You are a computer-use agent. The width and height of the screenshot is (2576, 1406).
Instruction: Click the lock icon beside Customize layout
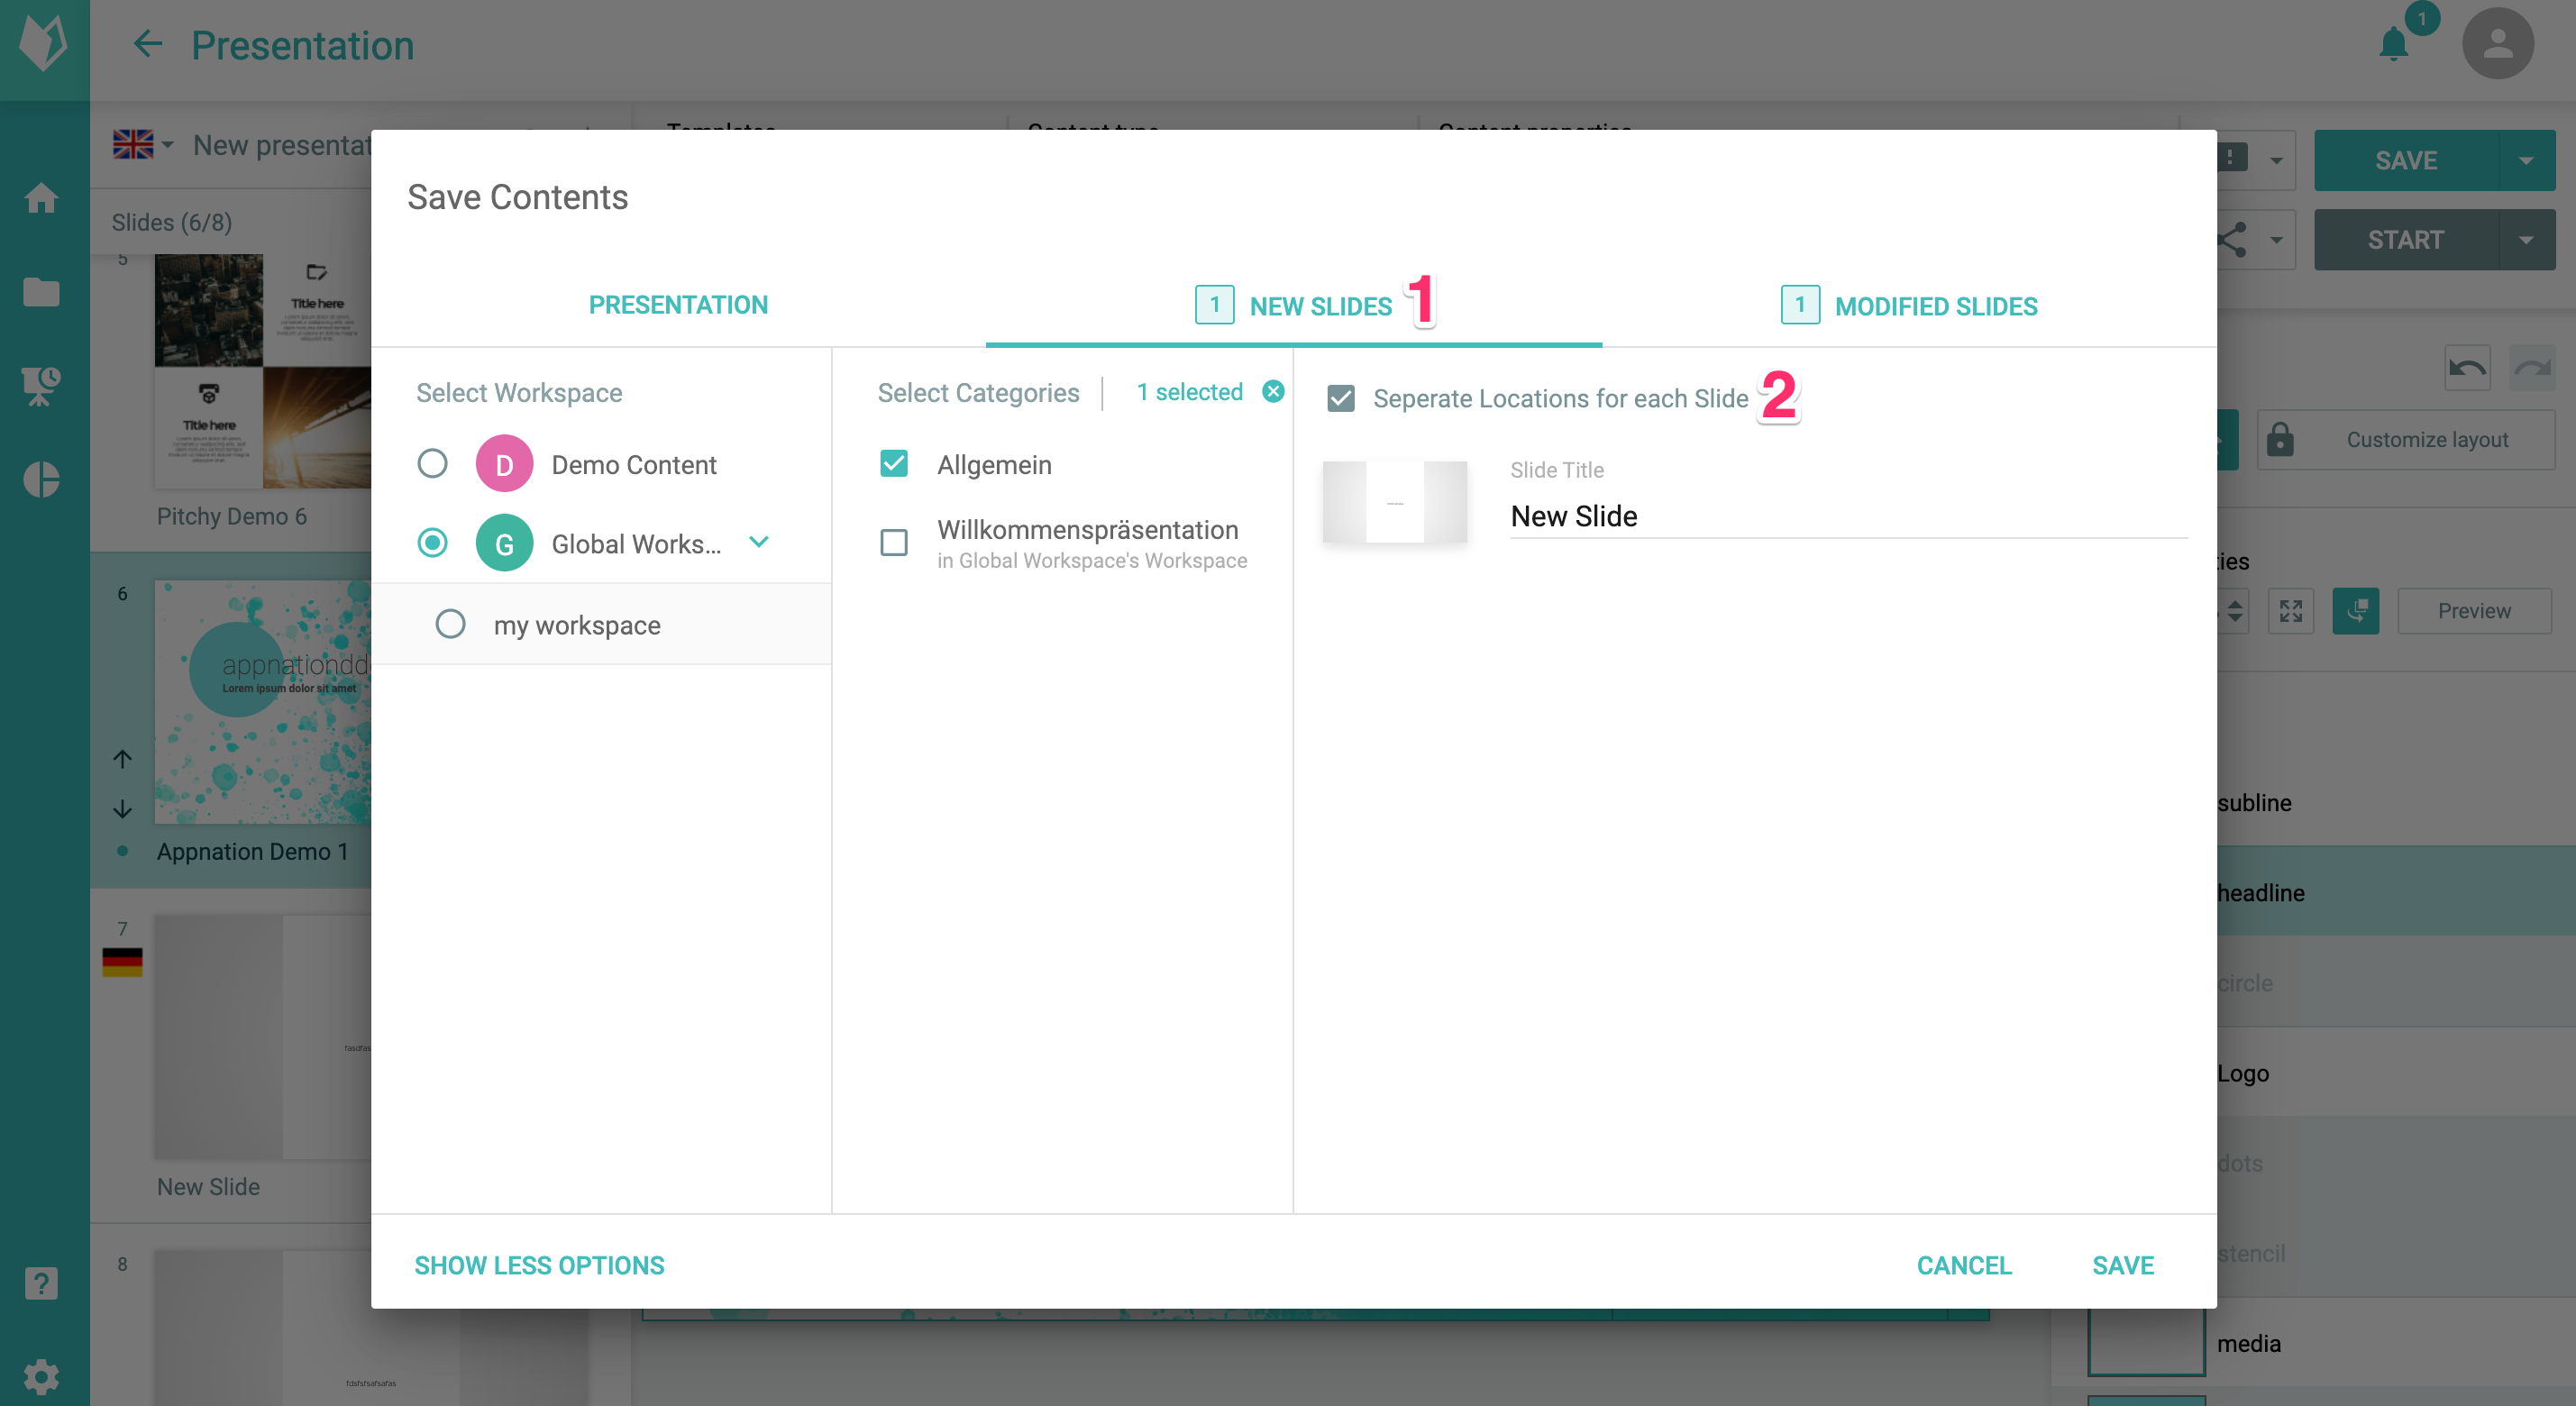pyautogui.click(x=2280, y=439)
